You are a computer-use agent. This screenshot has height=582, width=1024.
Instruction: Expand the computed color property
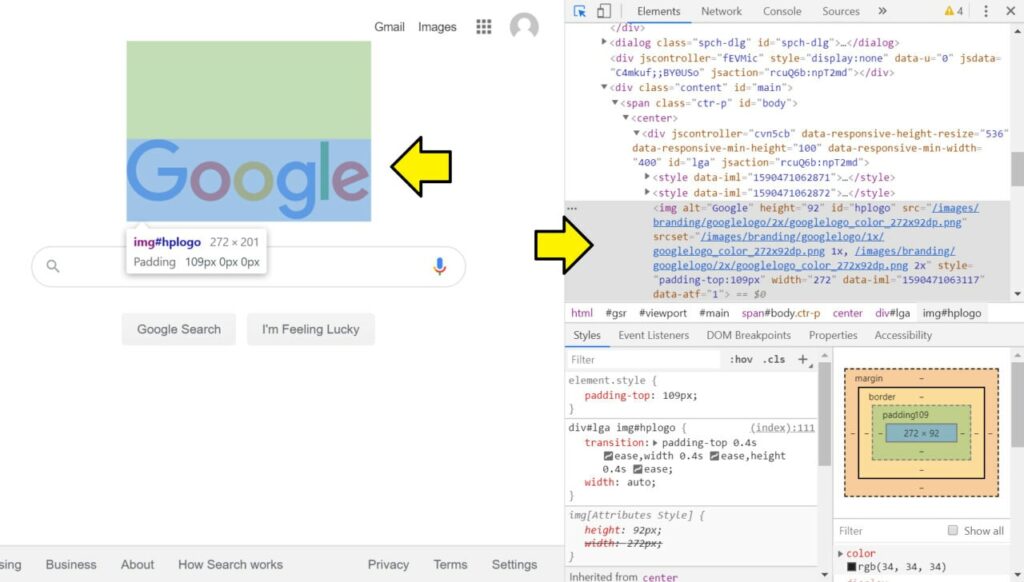[840, 554]
